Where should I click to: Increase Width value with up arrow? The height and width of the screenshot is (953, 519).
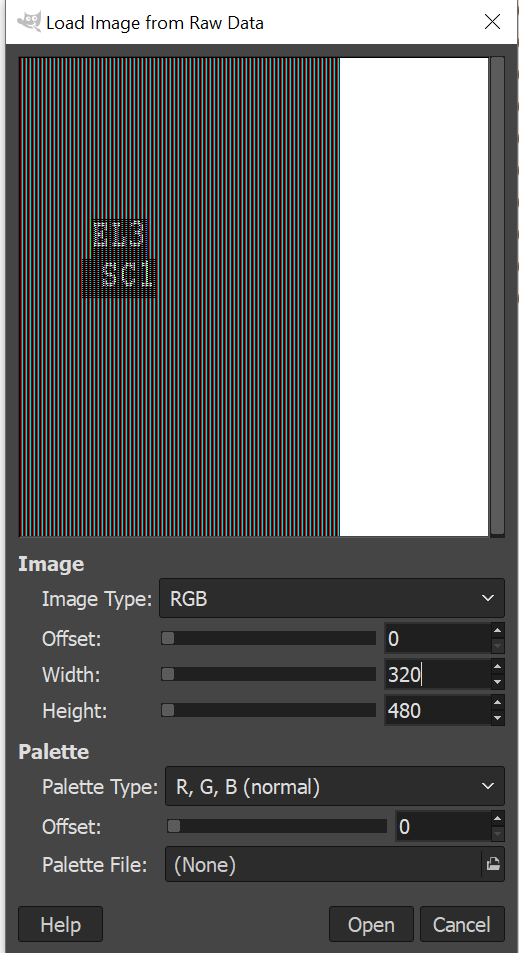point(498,667)
